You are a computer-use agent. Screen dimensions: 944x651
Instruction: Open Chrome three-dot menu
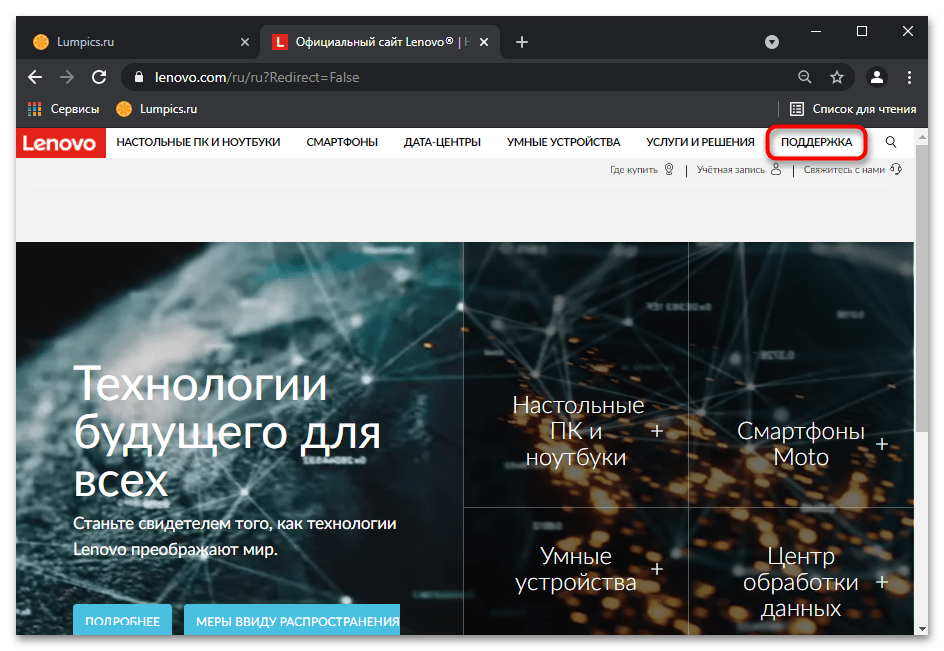tap(909, 77)
